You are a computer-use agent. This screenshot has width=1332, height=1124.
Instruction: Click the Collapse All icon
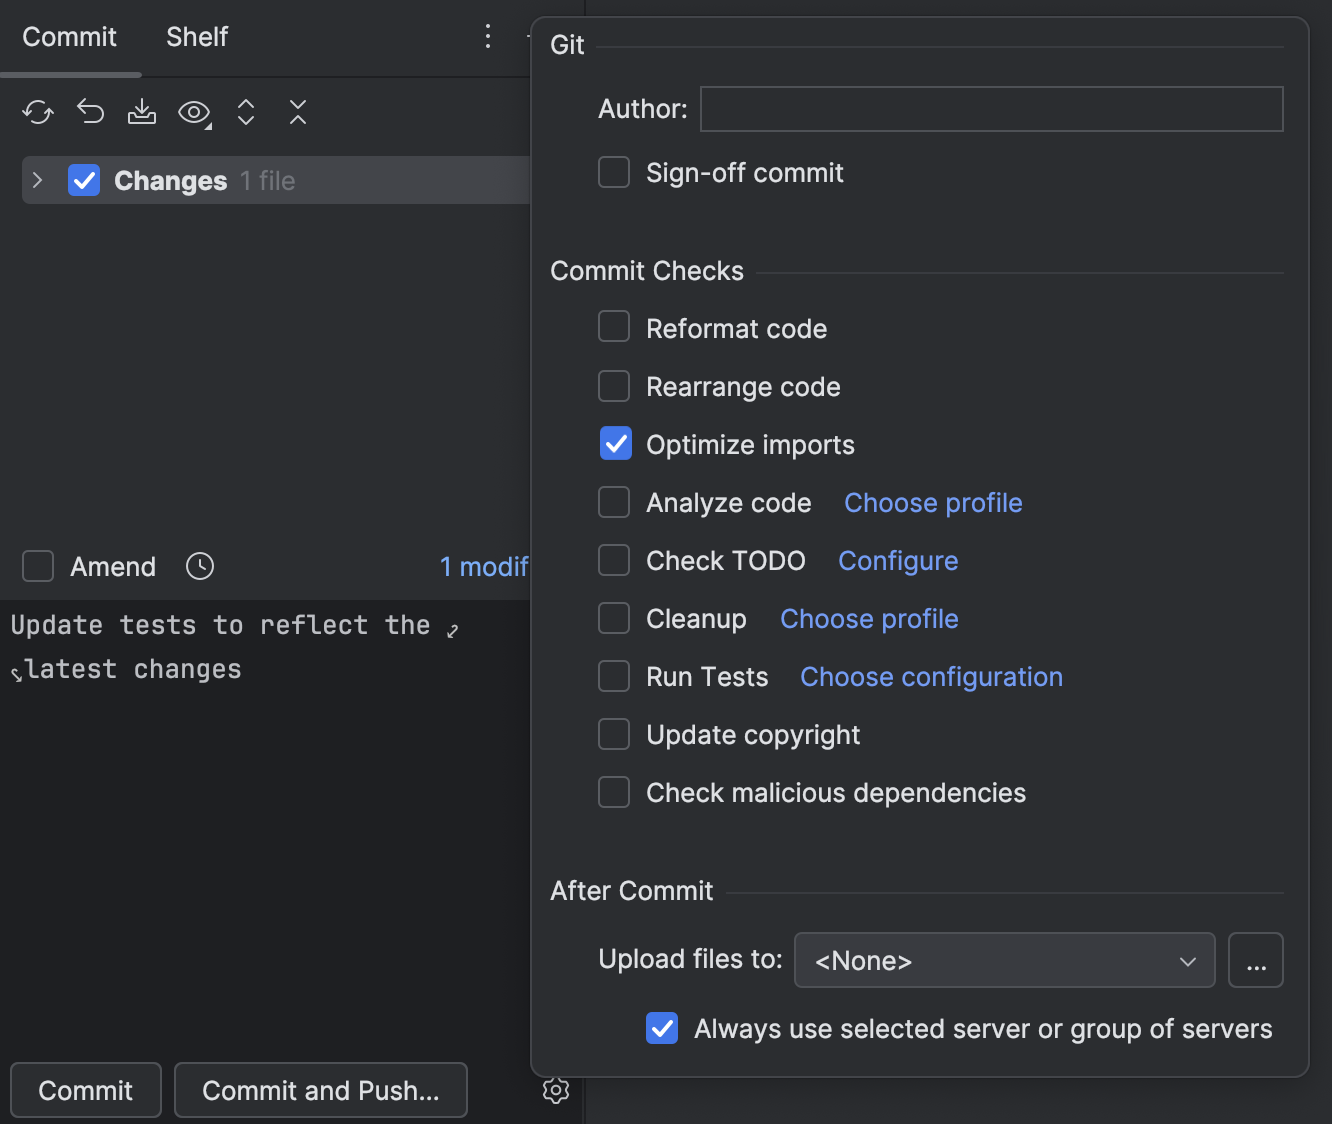point(298,112)
